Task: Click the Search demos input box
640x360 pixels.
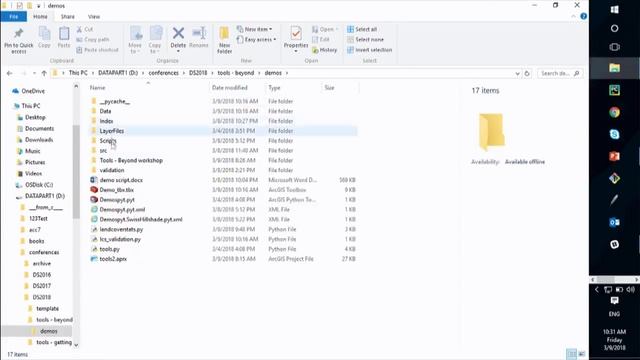Action: point(559,73)
